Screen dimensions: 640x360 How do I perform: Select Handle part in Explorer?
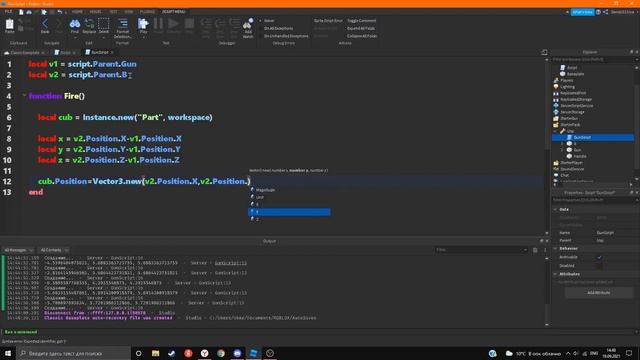click(580, 156)
